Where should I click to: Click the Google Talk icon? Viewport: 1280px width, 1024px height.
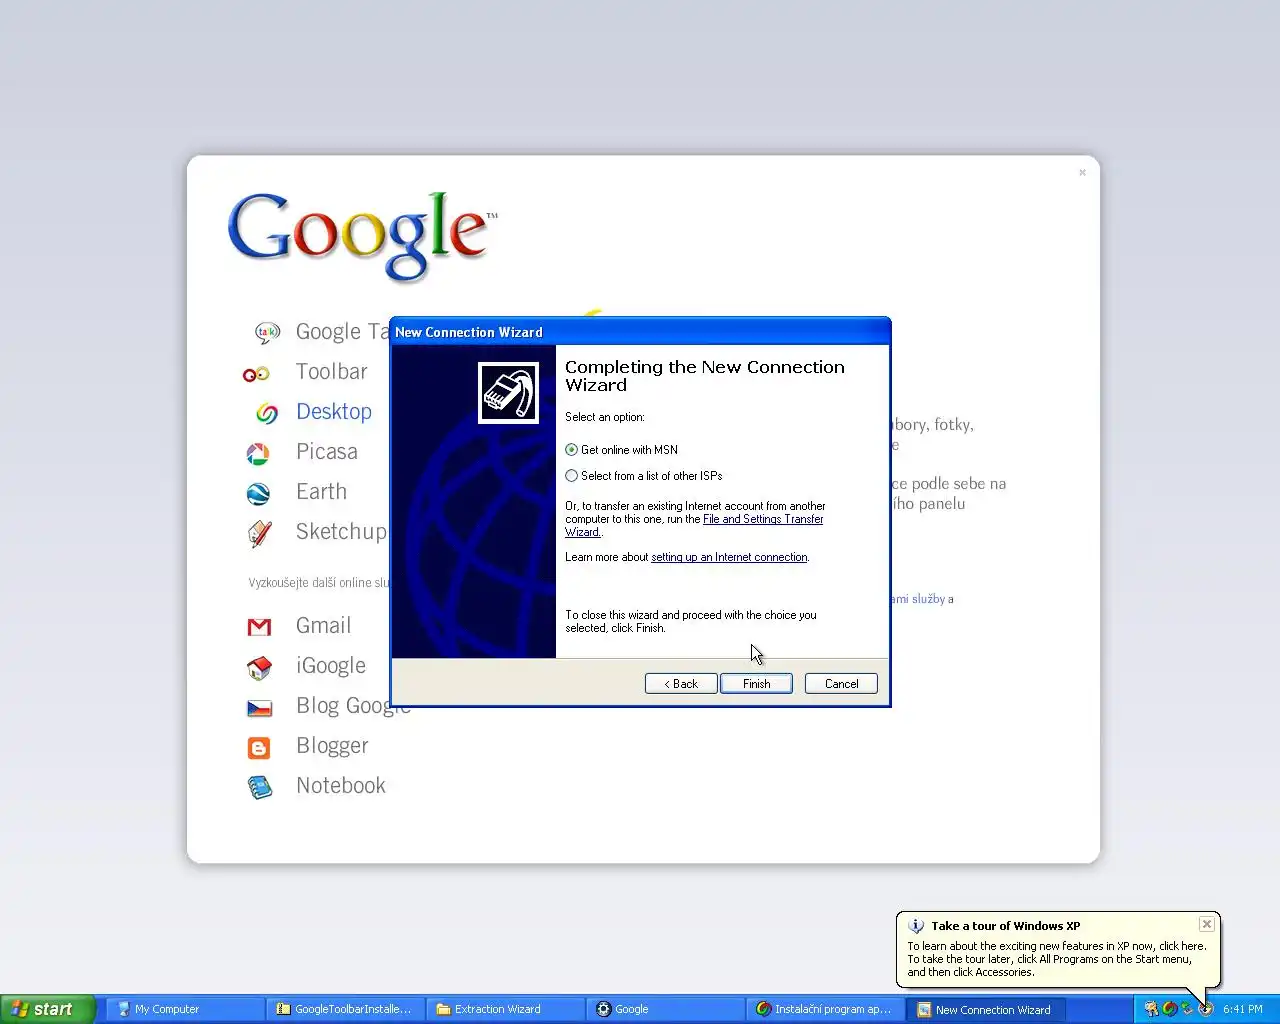[x=267, y=332]
